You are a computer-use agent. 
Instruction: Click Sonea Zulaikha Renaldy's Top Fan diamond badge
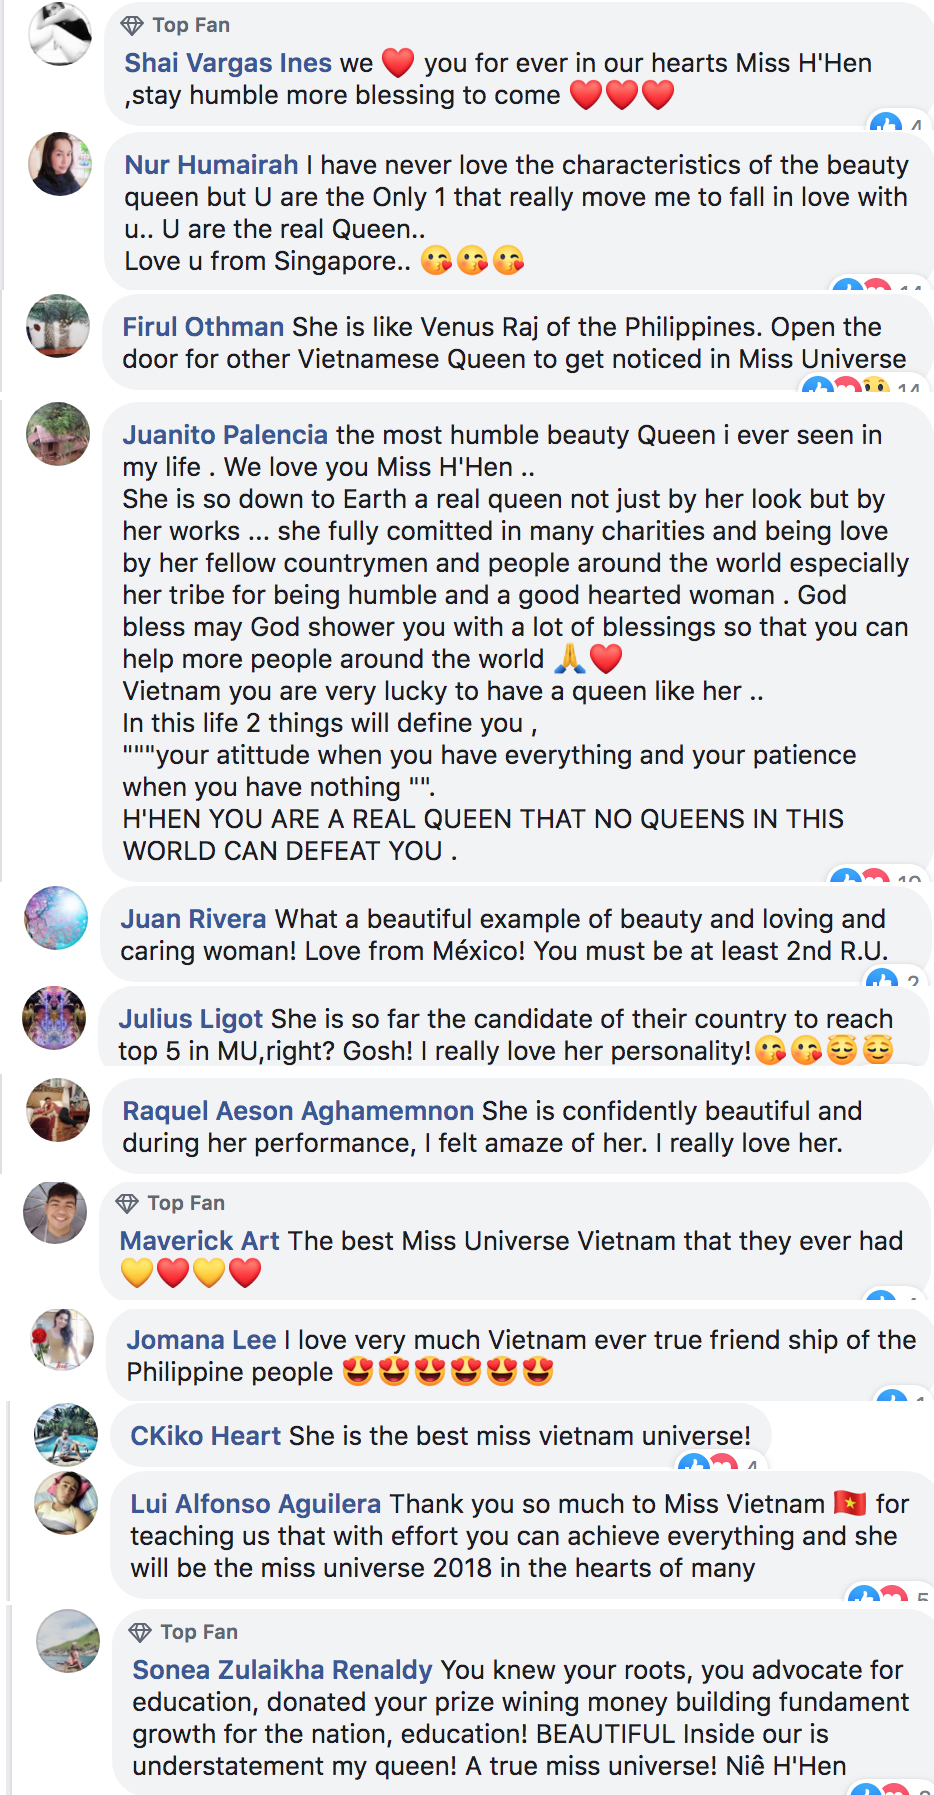pos(140,1632)
